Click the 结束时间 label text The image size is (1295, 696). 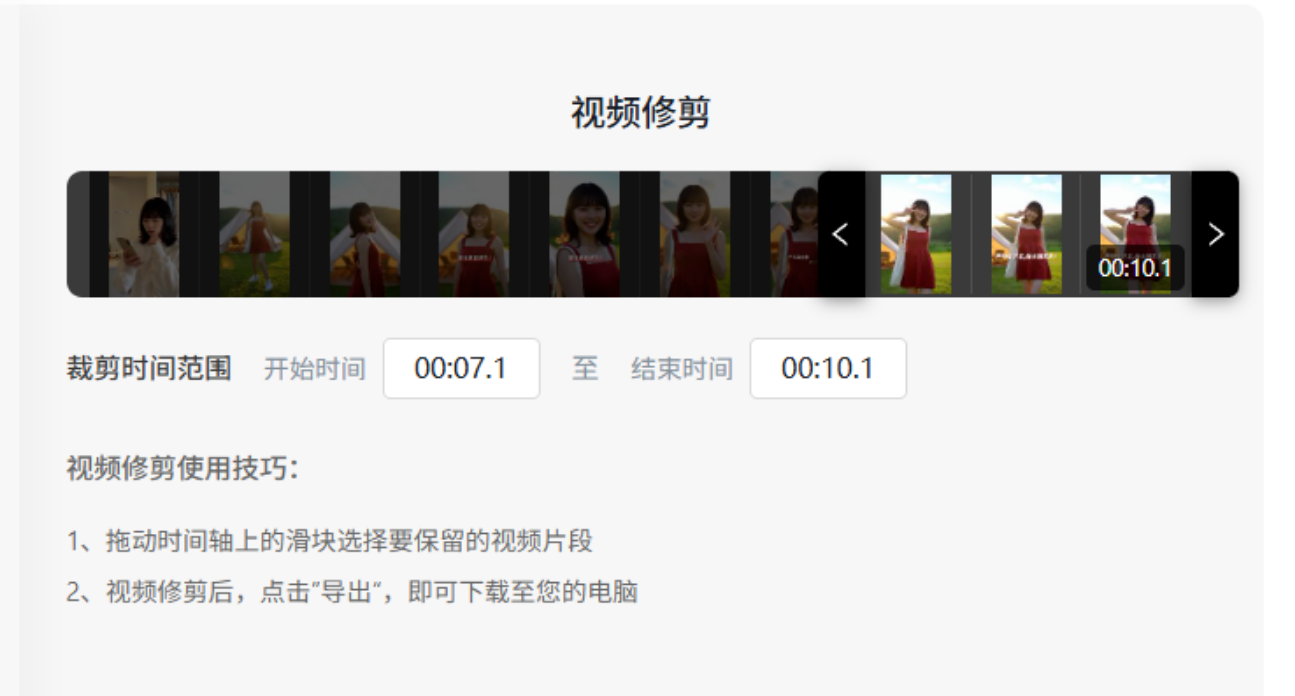tap(681, 369)
